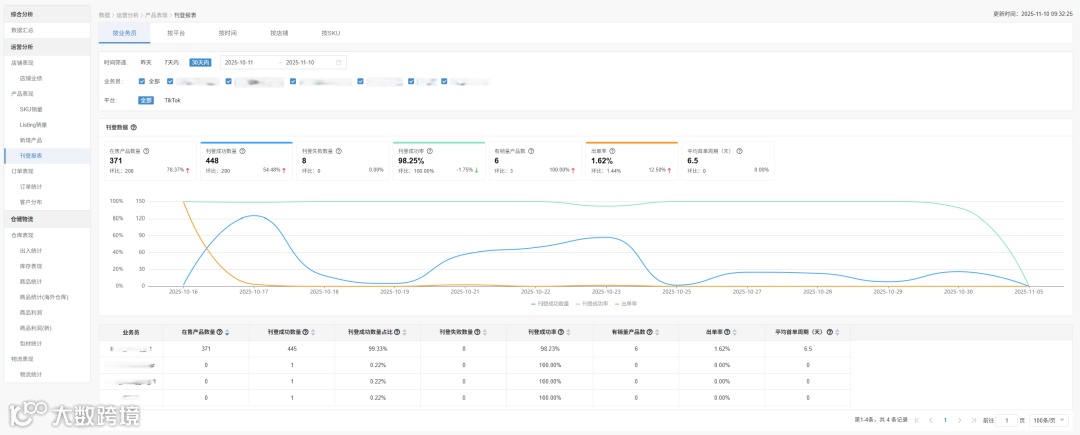The height and width of the screenshot is (435, 1080).
Task: Go to previous page with pagination arrow
Action: coord(931,420)
